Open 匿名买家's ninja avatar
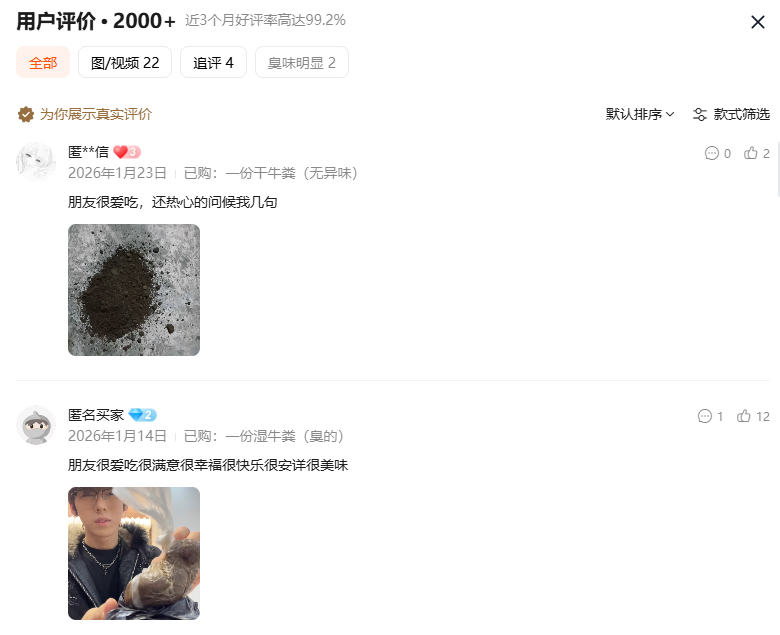Image resolution: width=780 pixels, height=635 pixels. [36, 425]
